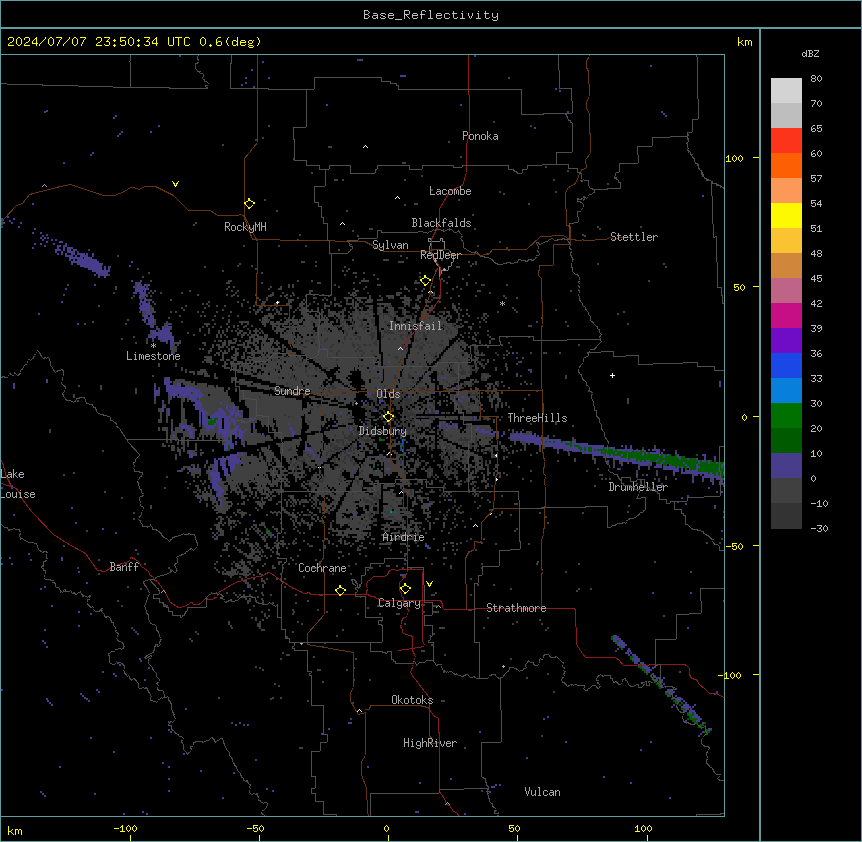This screenshot has width=862, height=842.
Task: Click the Ponoka city label
Action: pyautogui.click(x=480, y=136)
